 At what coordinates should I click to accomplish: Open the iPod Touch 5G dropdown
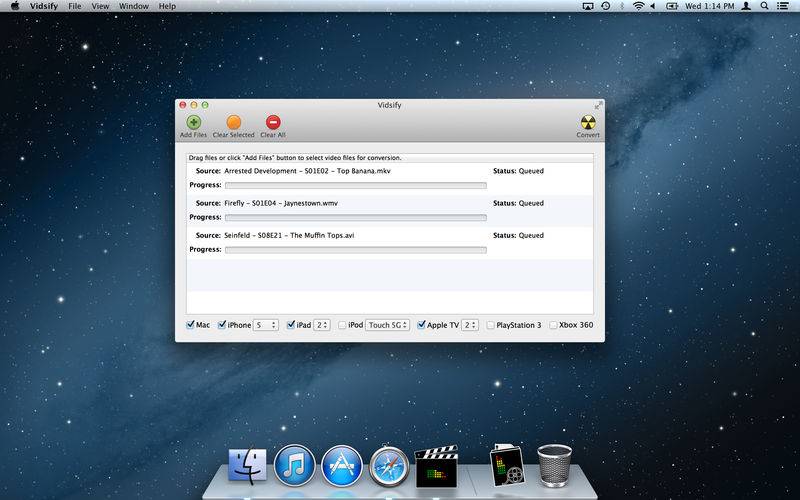tap(387, 325)
